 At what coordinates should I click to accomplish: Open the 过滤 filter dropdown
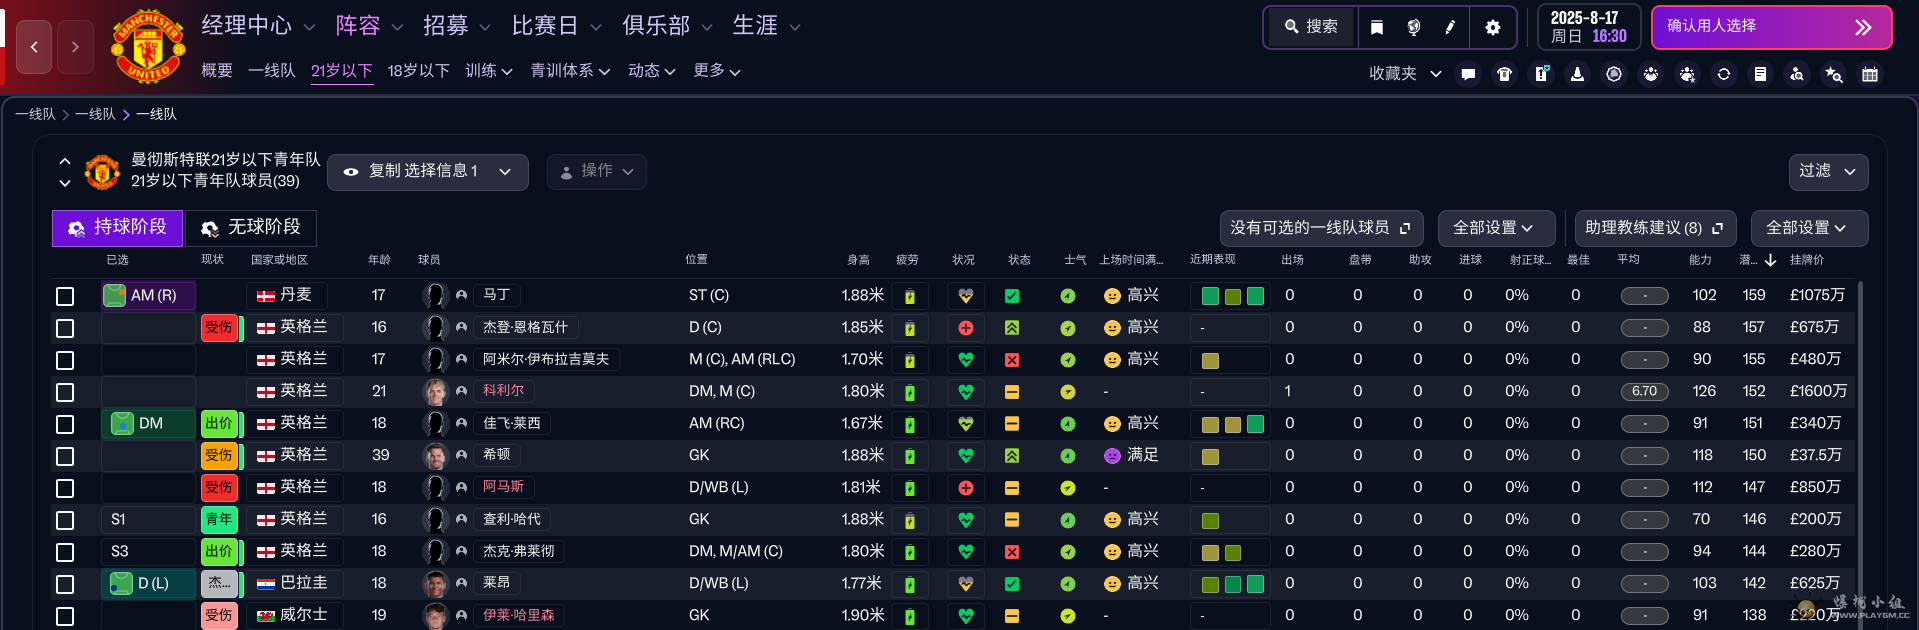coord(1827,172)
